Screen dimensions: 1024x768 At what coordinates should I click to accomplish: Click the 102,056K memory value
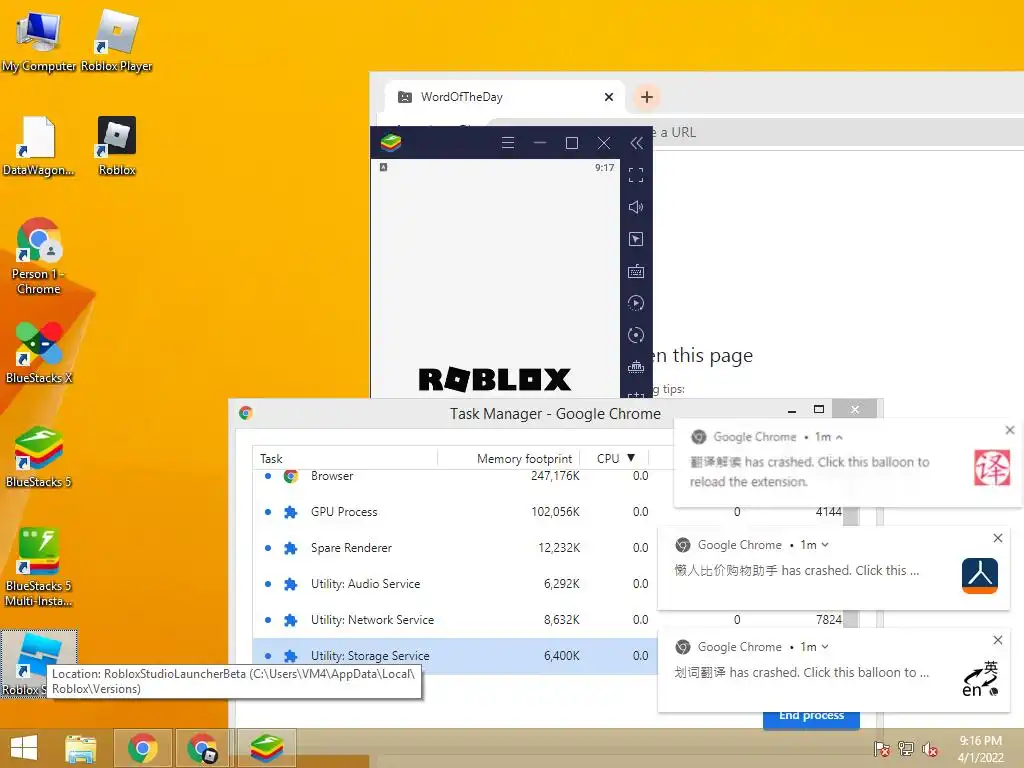(x=555, y=512)
